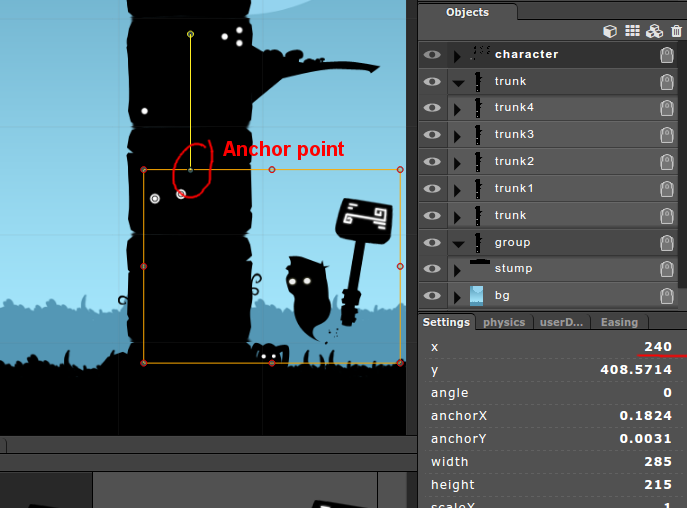Click the anchorY value 0.0031
Image resolution: width=687 pixels, height=508 pixels.
tap(645, 438)
